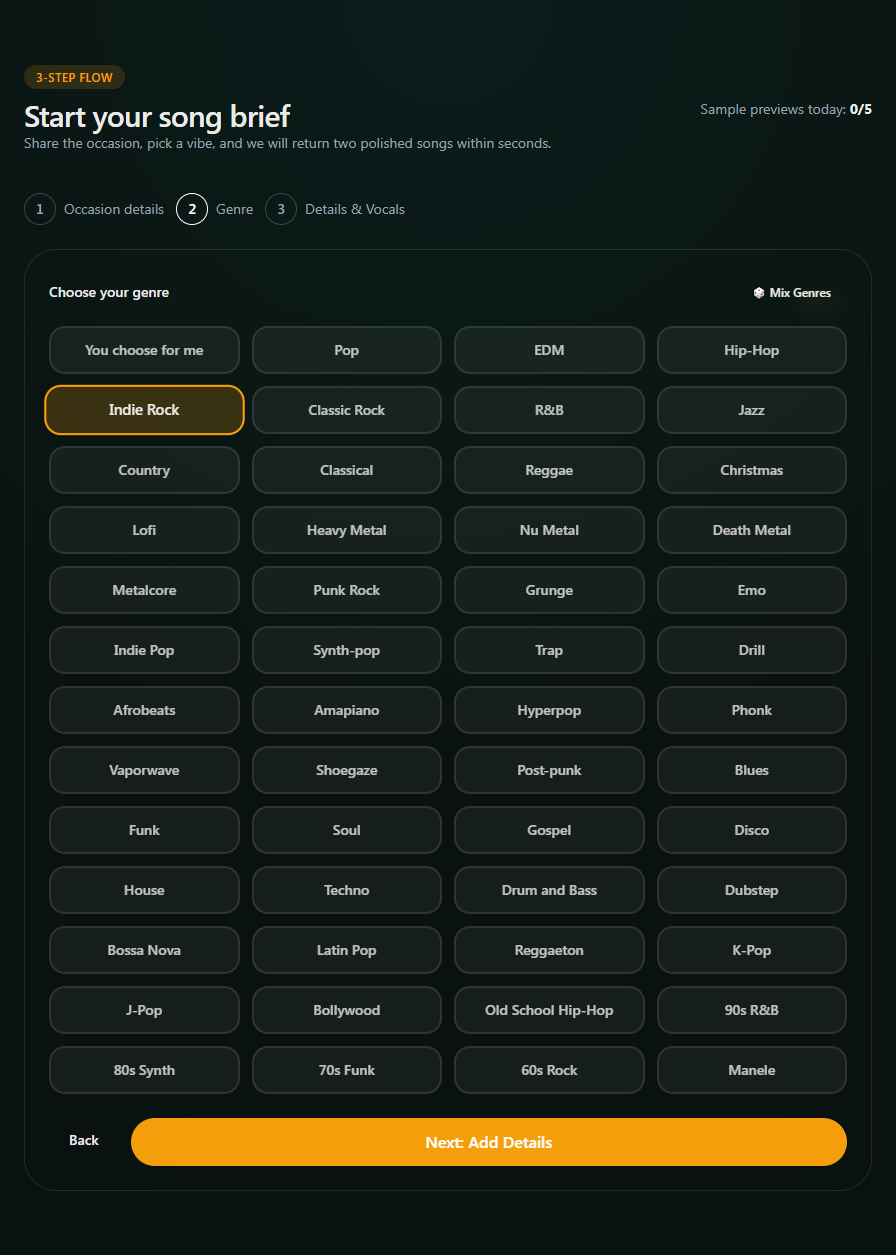Pick the Jazz genre
Viewport: 896px width, 1255px height.
(752, 410)
